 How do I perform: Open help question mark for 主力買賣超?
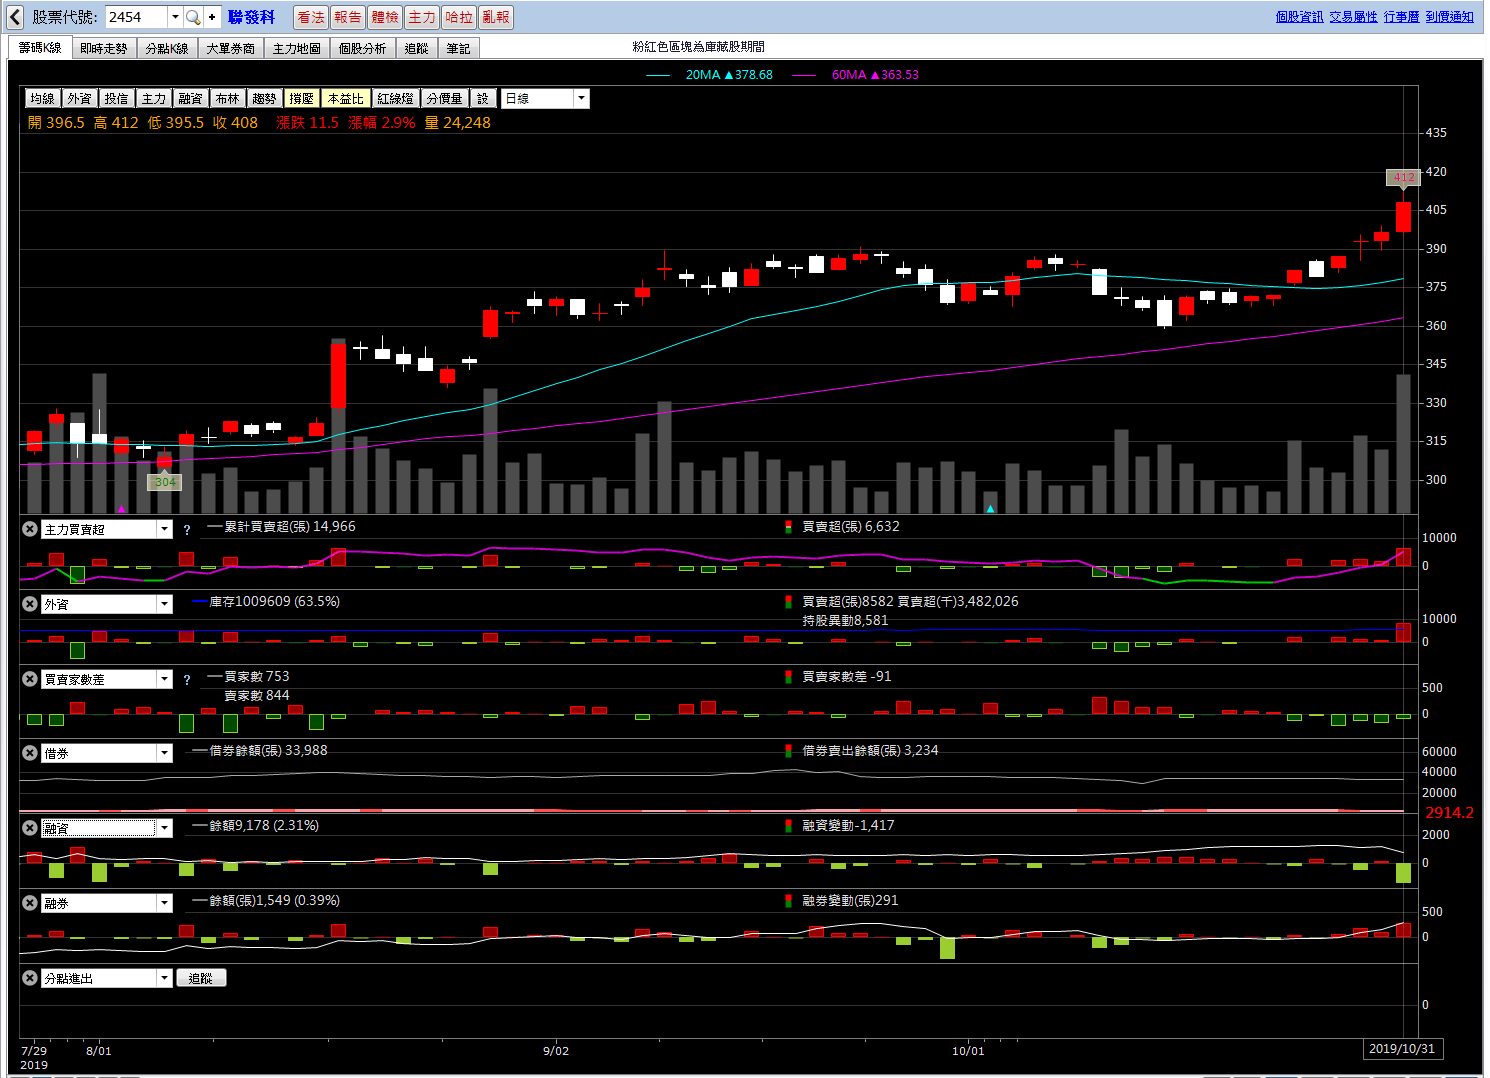coord(187,530)
